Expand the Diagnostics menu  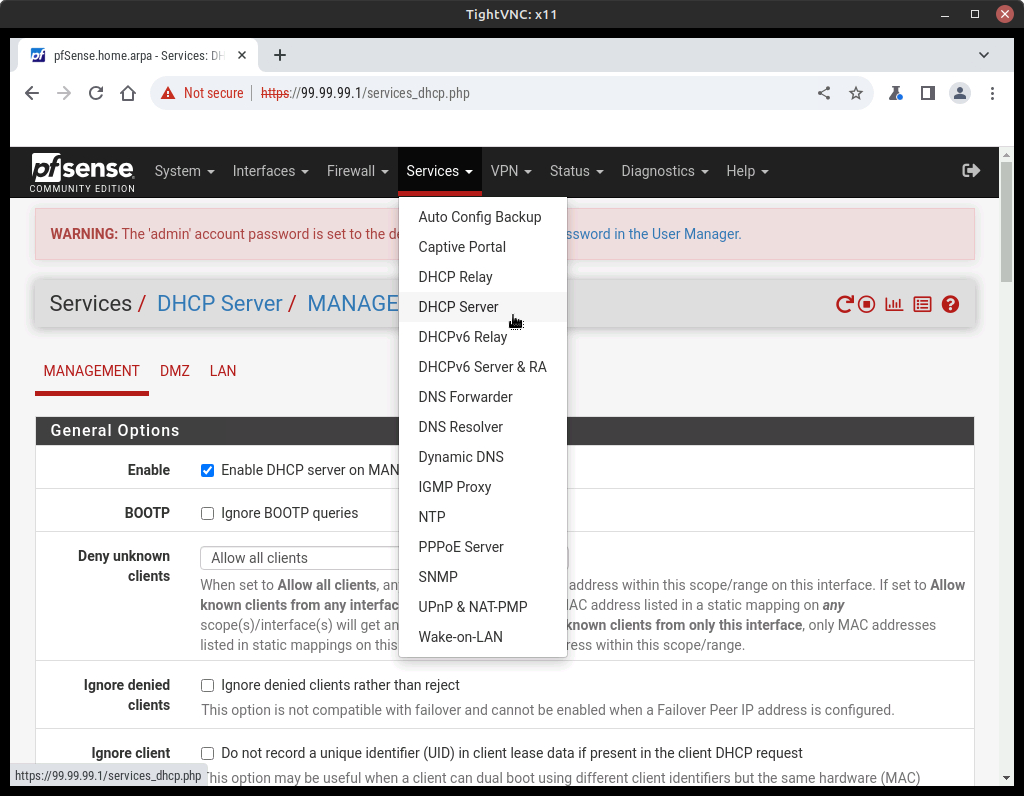pos(664,171)
